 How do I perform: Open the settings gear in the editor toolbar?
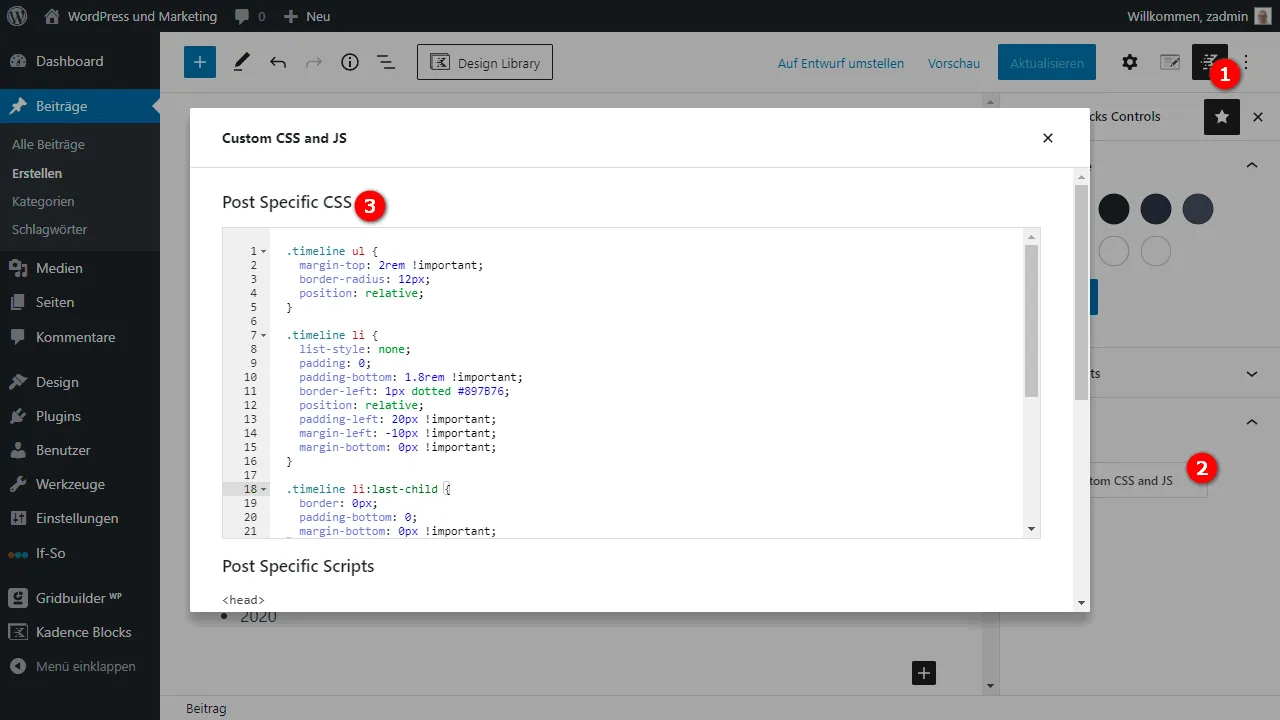pos(1130,62)
